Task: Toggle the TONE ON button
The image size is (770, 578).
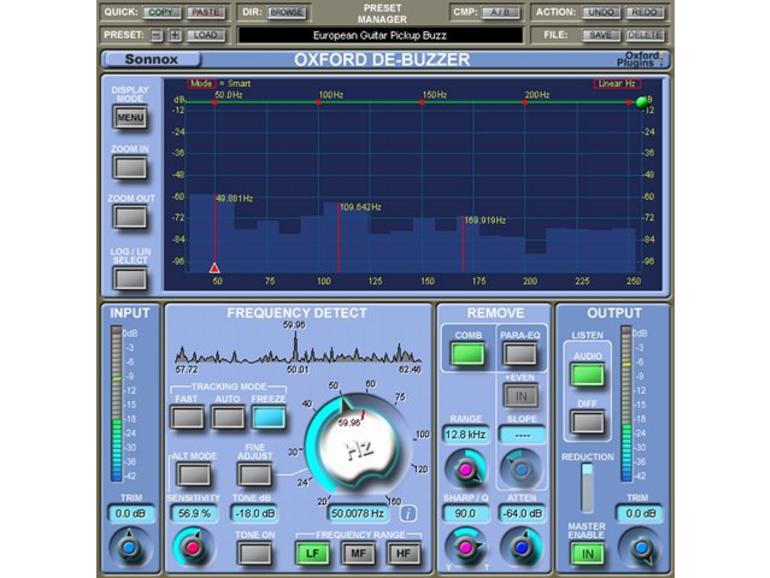Action: tap(254, 553)
